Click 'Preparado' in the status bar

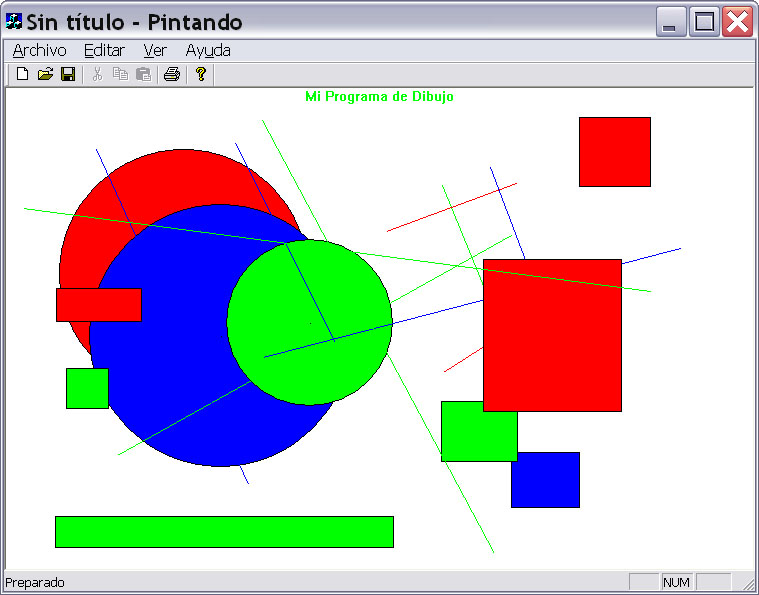coord(35,582)
